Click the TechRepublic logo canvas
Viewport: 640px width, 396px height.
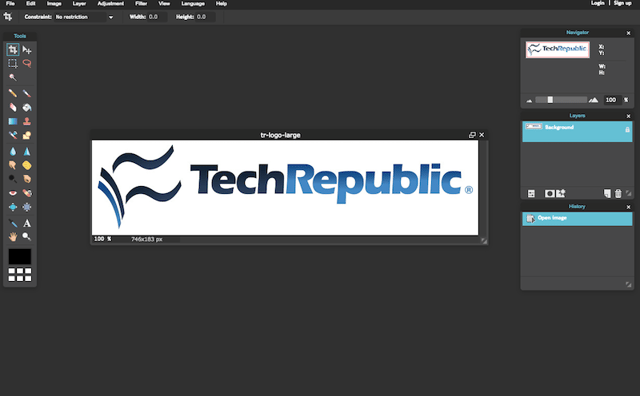[x=285, y=188]
